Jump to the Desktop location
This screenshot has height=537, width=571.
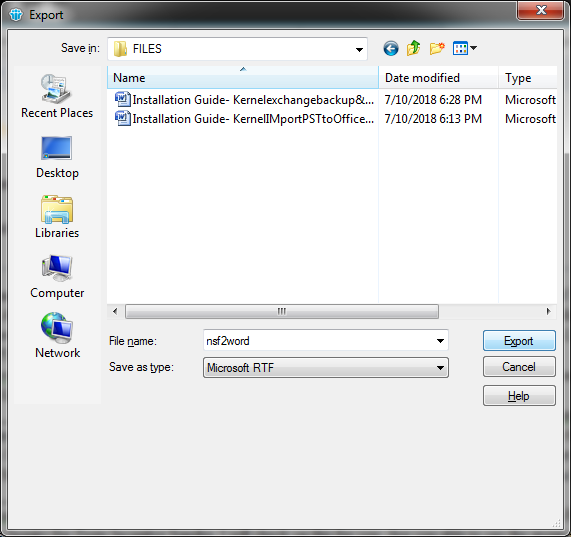[57, 157]
